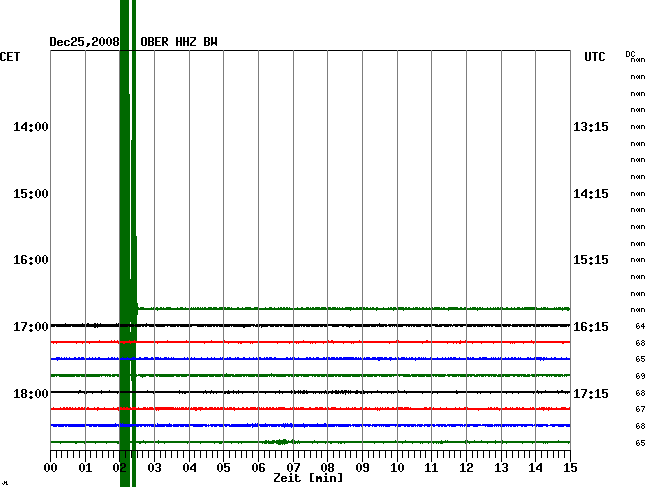Viewport: 650px width, 494px height.
Task: Click minute label 04 on the axis
Action: coord(189,467)
